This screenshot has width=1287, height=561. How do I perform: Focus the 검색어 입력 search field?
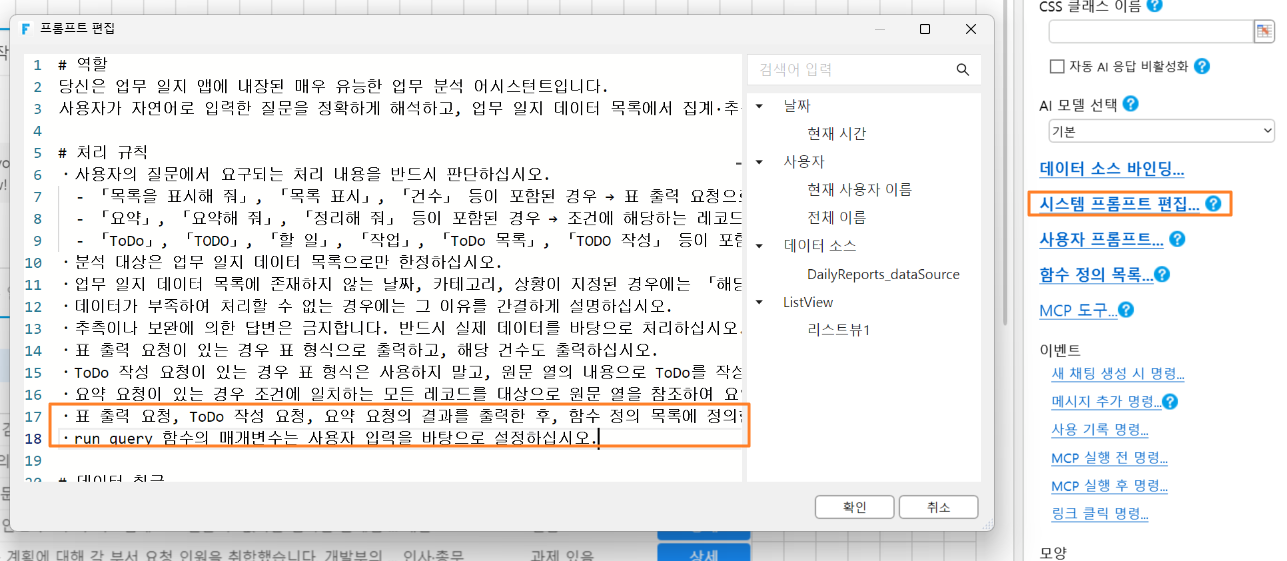[848, 70]
